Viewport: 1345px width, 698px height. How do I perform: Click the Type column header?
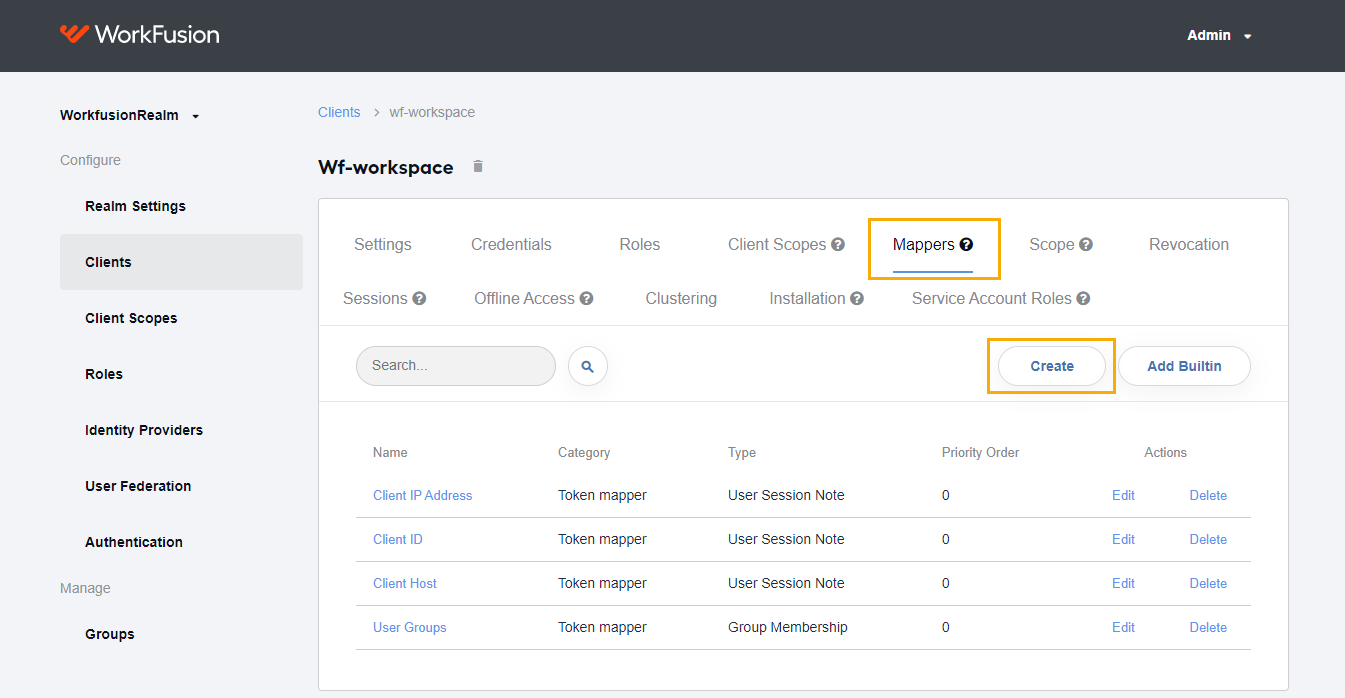click(x=742, y=452)
